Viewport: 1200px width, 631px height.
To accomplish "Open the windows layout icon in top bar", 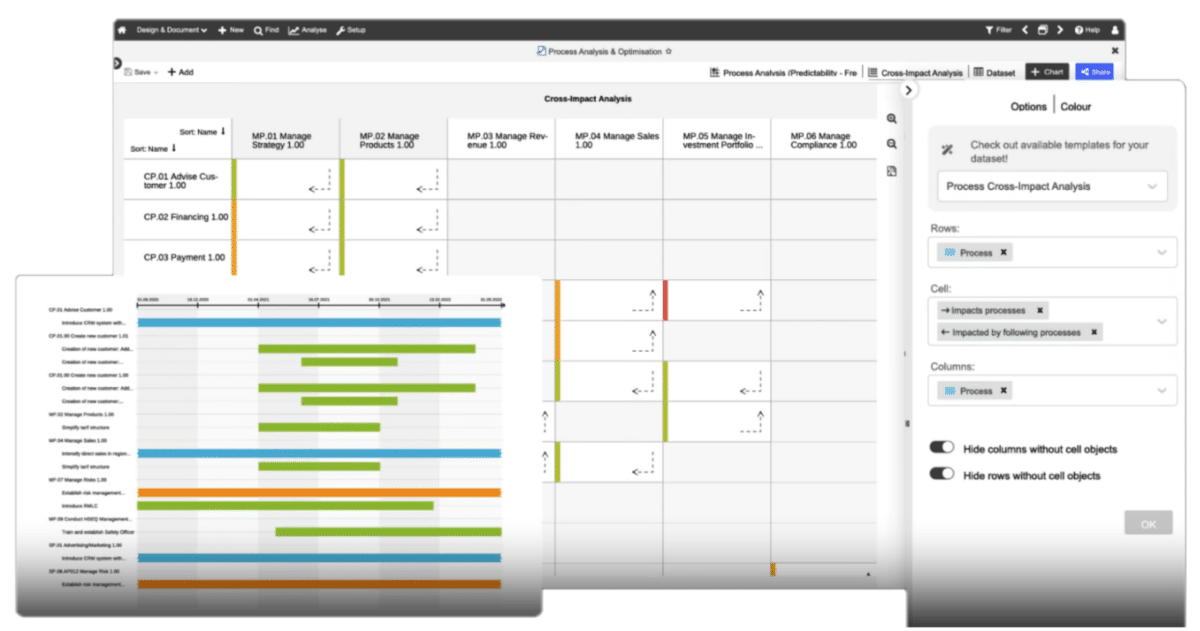I will (1042, 30).
